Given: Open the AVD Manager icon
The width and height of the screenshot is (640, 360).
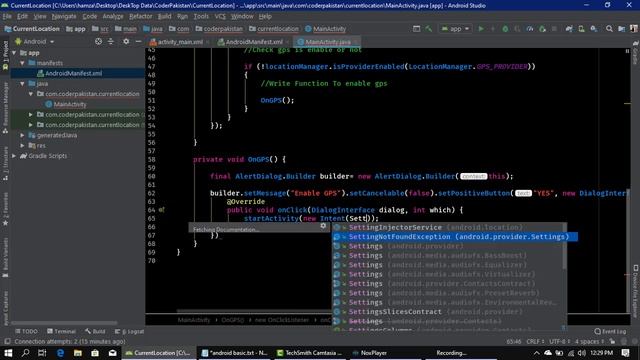Looking at the screenshot, I should tap(581, 29).
